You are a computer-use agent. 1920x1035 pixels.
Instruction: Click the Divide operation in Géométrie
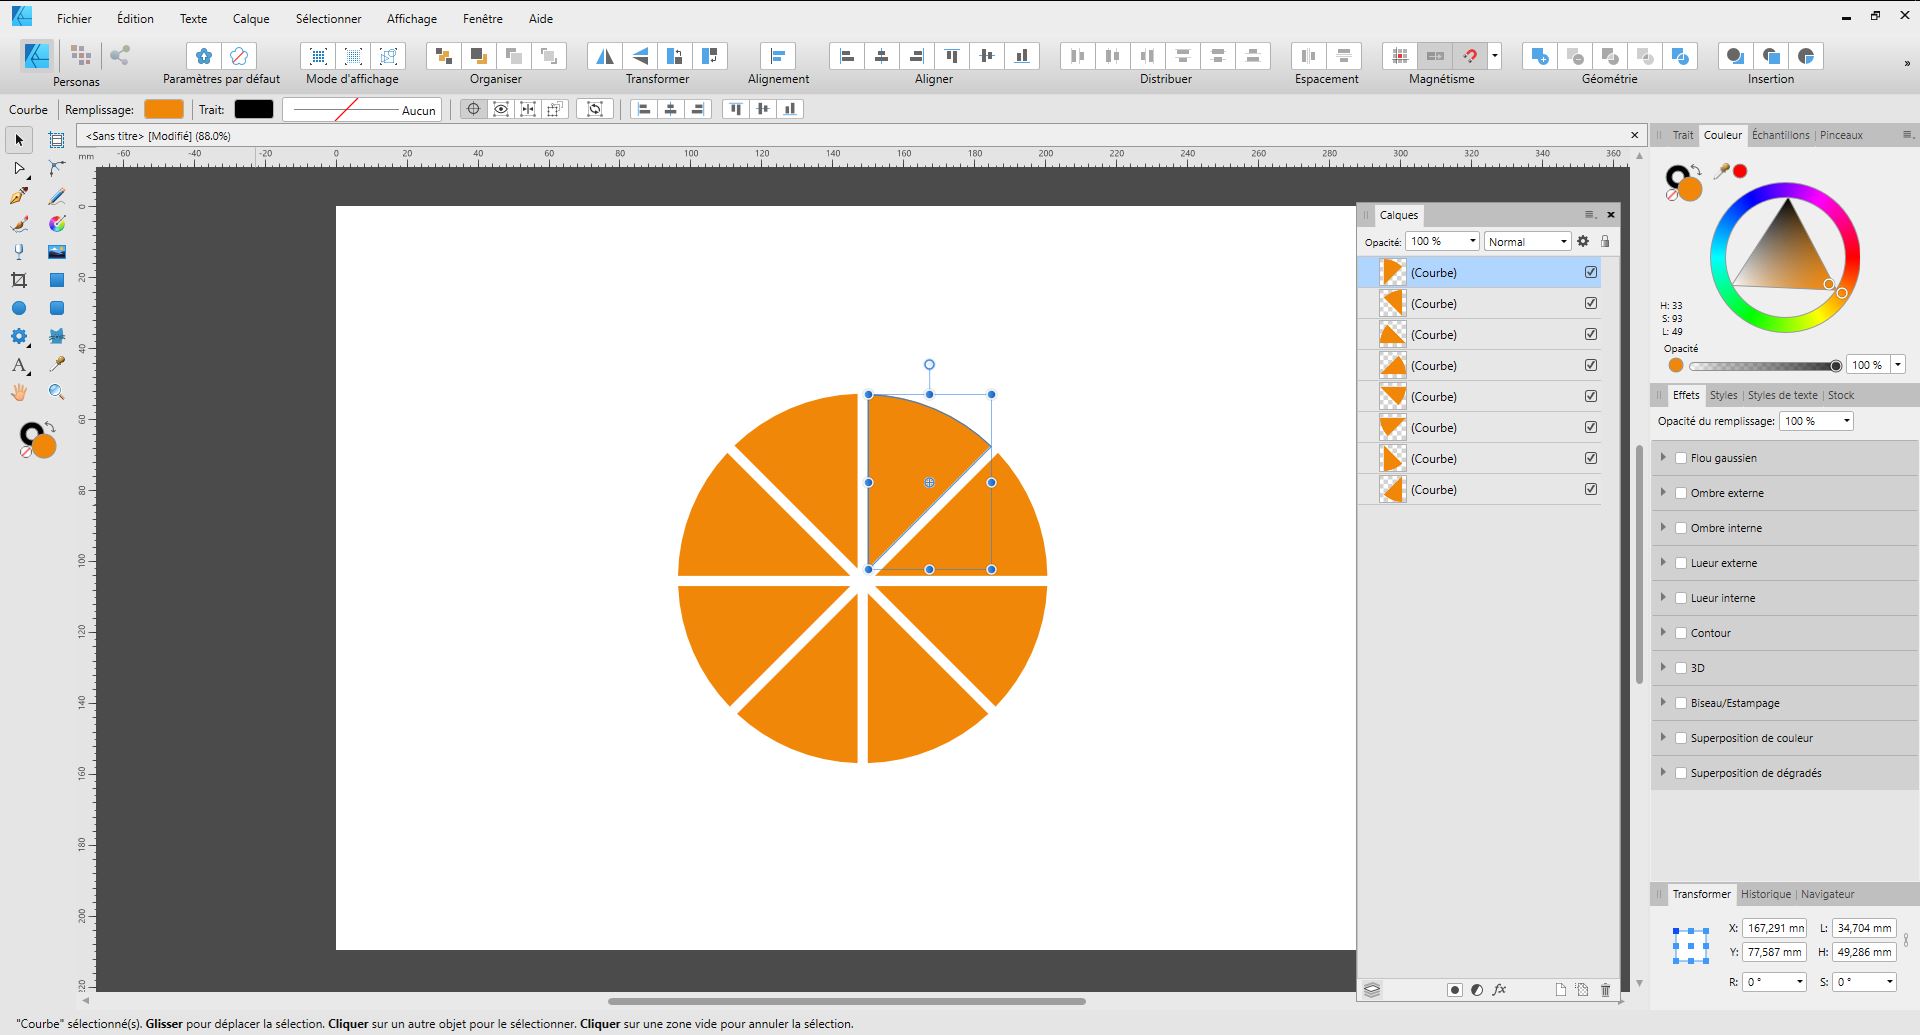1680,56
